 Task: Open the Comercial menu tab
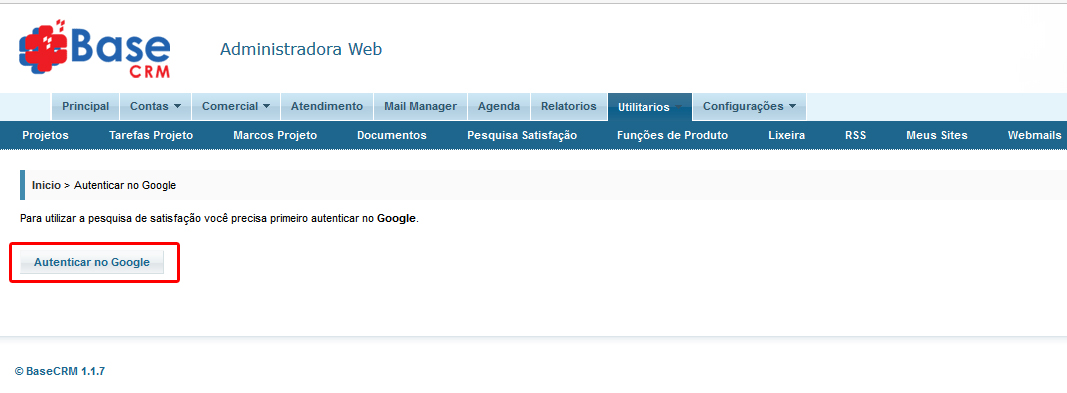coord(235,106)
